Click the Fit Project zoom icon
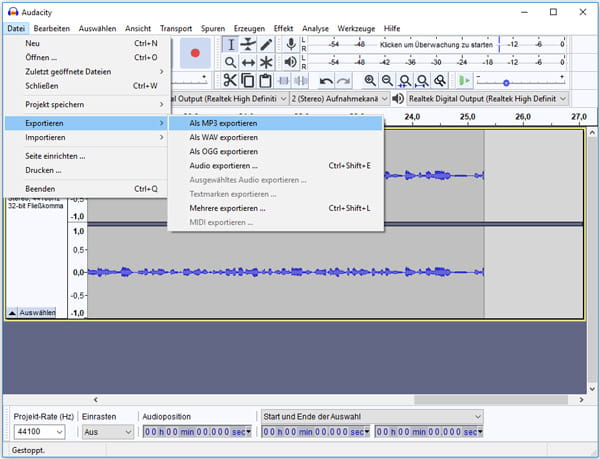Screen dimensions: 600x459 [422, 81]
